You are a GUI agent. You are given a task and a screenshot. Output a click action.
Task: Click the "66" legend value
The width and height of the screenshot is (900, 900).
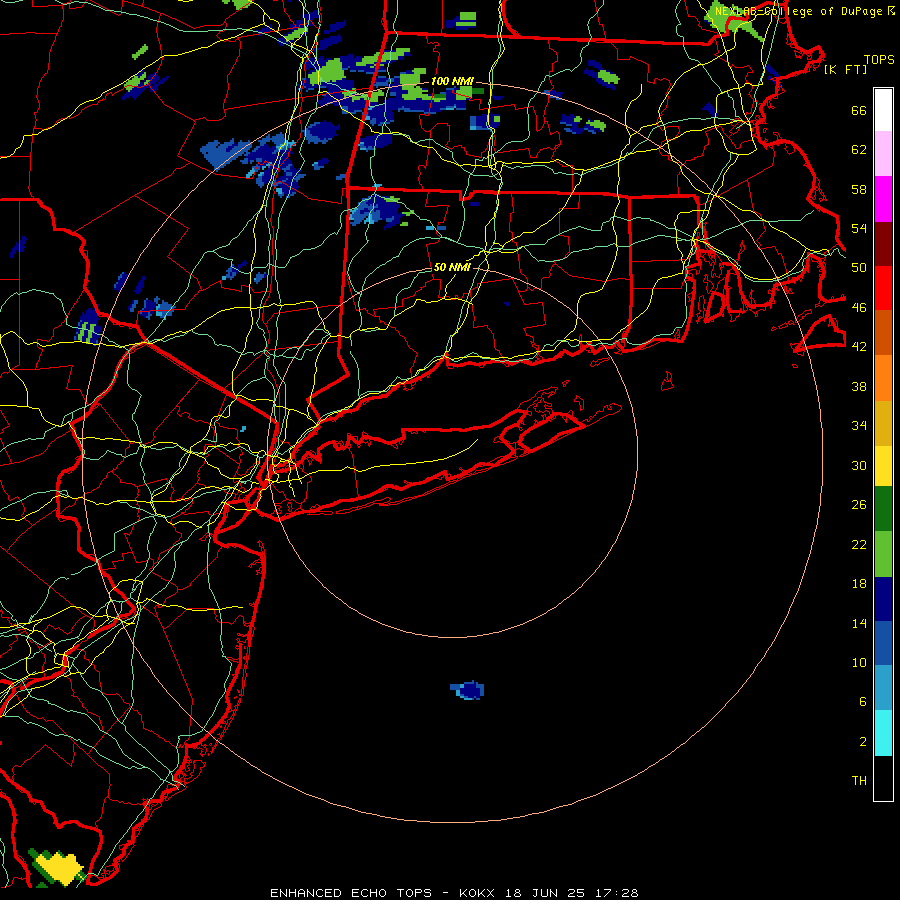pyautogui.click(x=859, y=111)
